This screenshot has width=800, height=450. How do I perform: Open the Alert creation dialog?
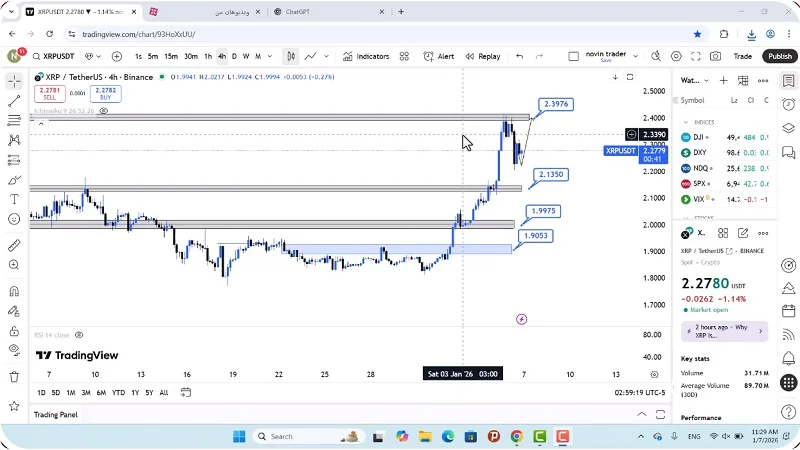tap(439, 56)
